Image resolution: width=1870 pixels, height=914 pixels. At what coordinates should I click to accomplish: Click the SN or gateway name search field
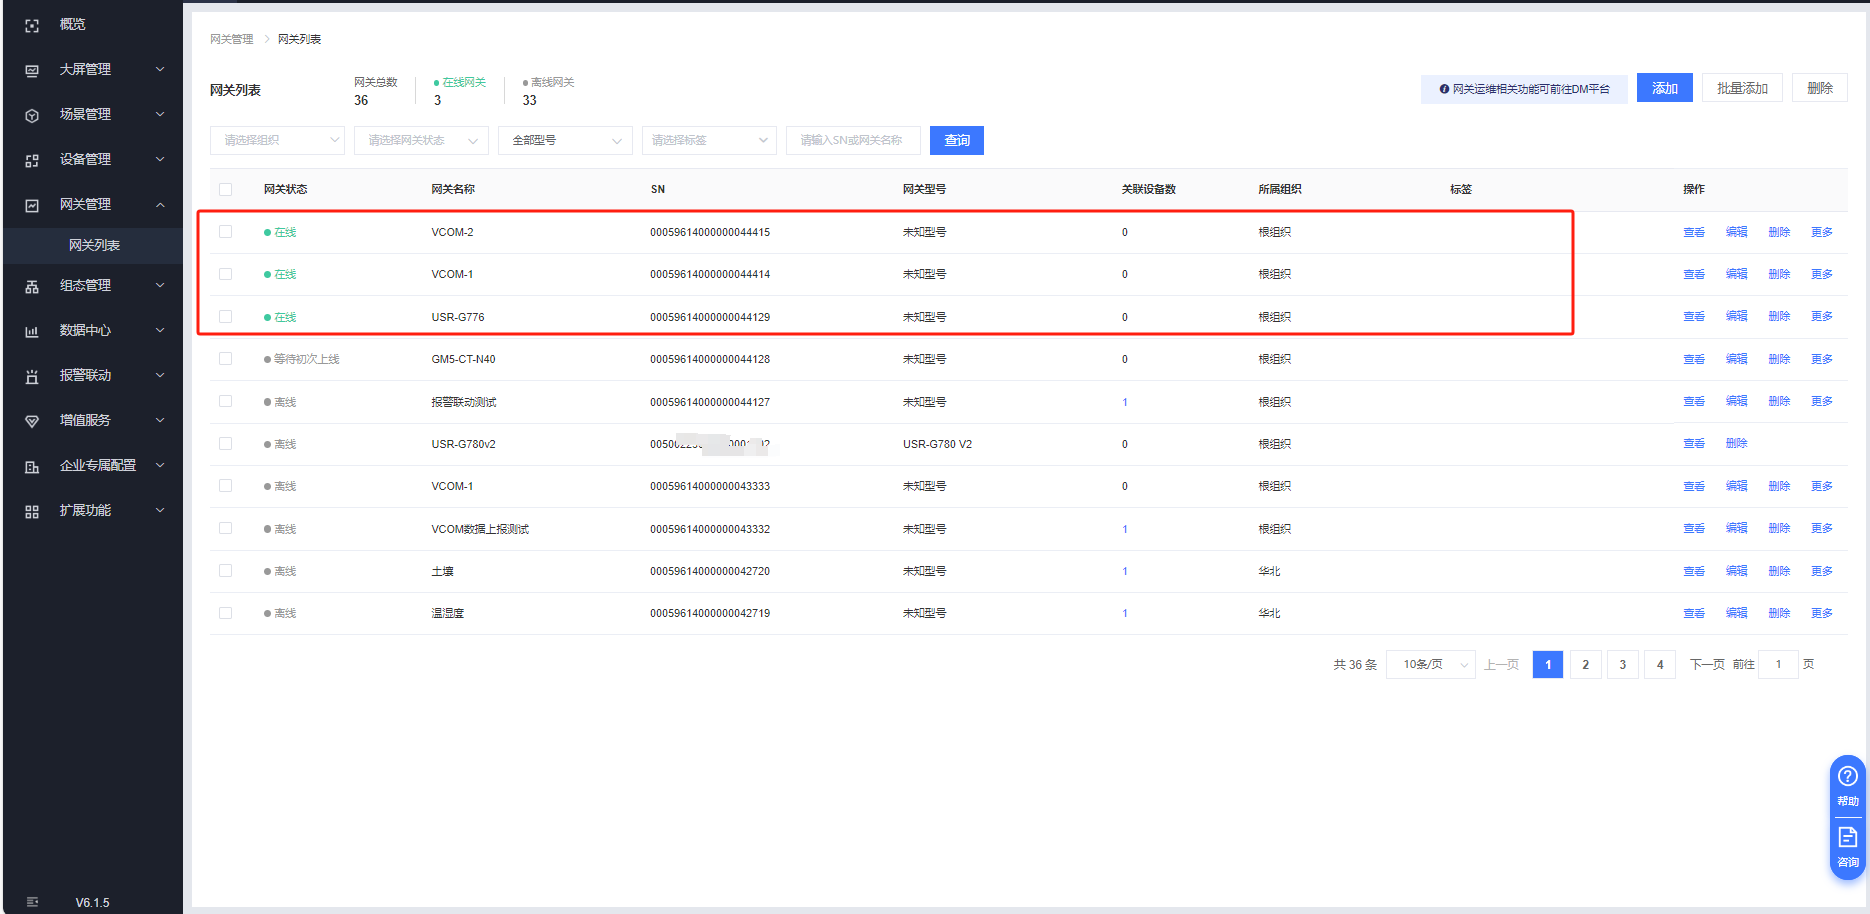pos(852,141)
